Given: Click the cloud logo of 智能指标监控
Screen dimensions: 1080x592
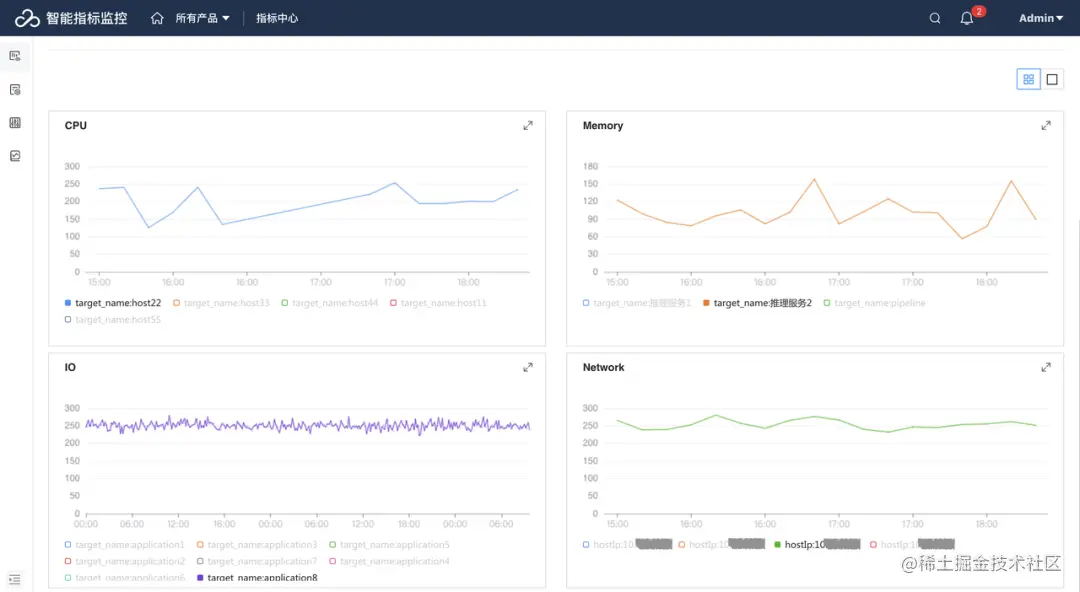Looking at the screenshot, I should pos(27,19).
